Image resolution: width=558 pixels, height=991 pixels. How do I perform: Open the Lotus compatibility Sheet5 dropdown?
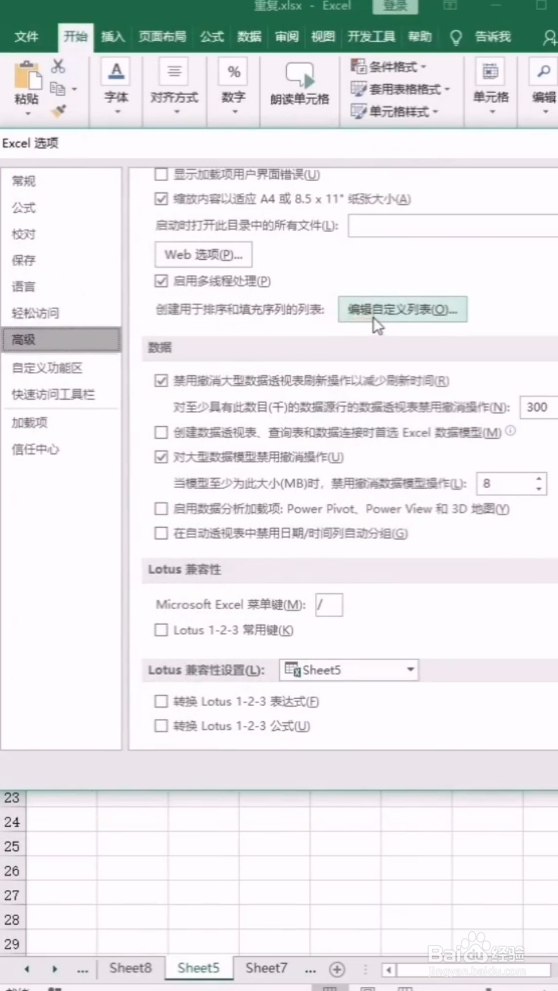tap(349, 670)
